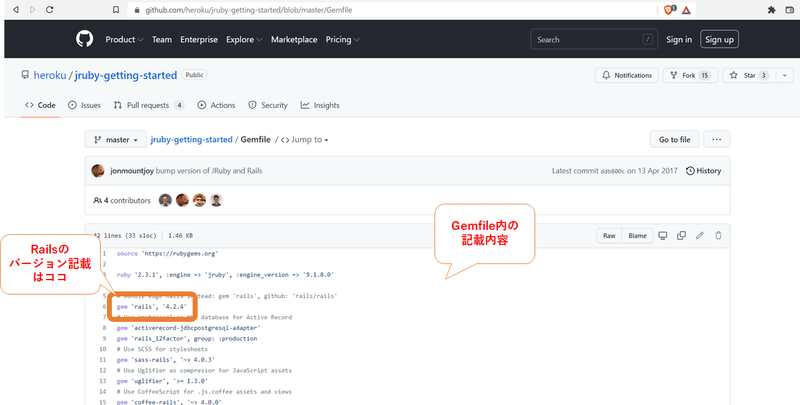Click the browser forward arrow
The image size is (800, 405).
click(x=33, y=10)
